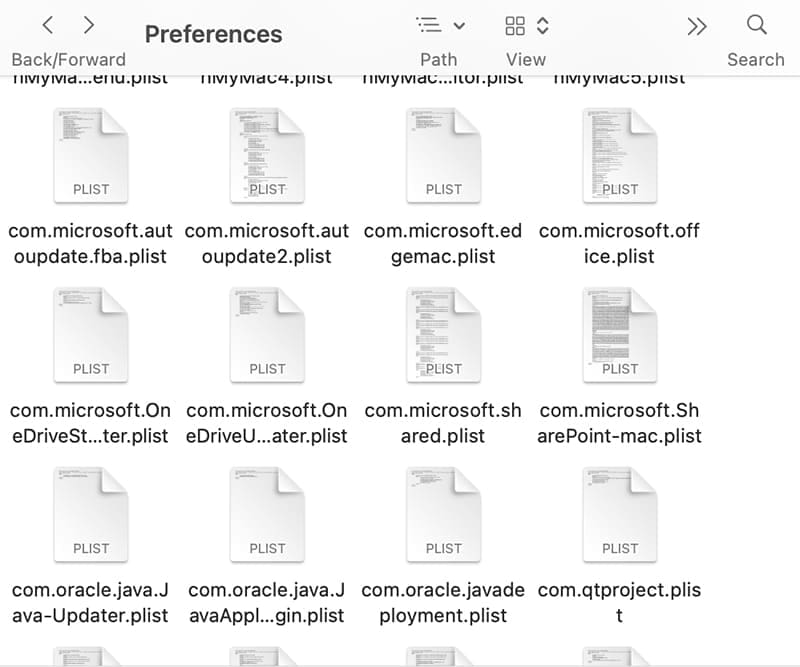This screenshot has height=667, width=800.
Task: Click the com.microsoft.autoupdate2.plist filename
Action: pos(267,243)
